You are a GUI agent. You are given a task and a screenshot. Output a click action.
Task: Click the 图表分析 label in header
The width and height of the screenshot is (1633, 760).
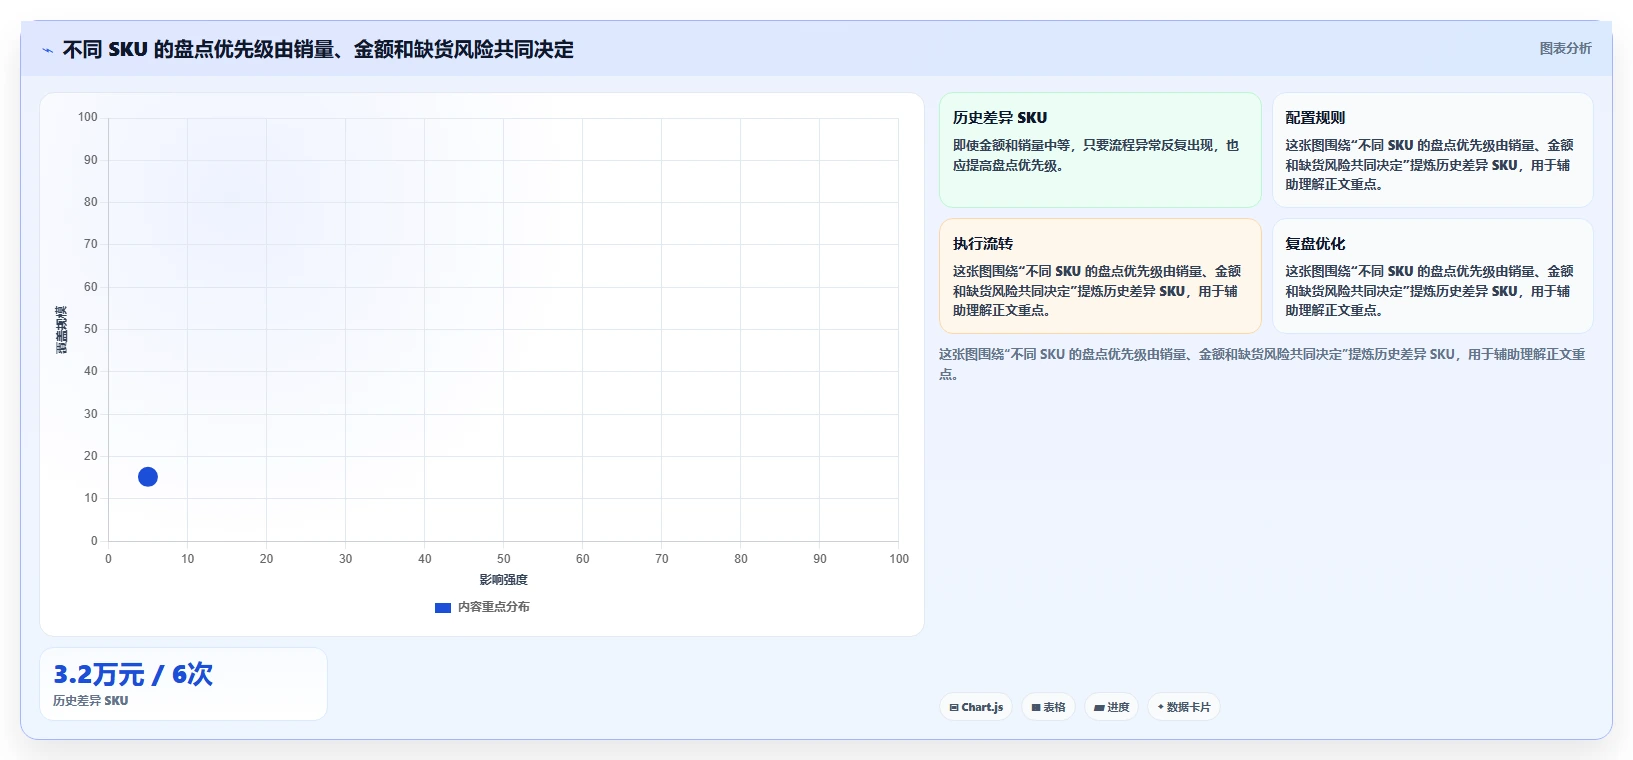pyautogui.click(x=1565, y=48)
